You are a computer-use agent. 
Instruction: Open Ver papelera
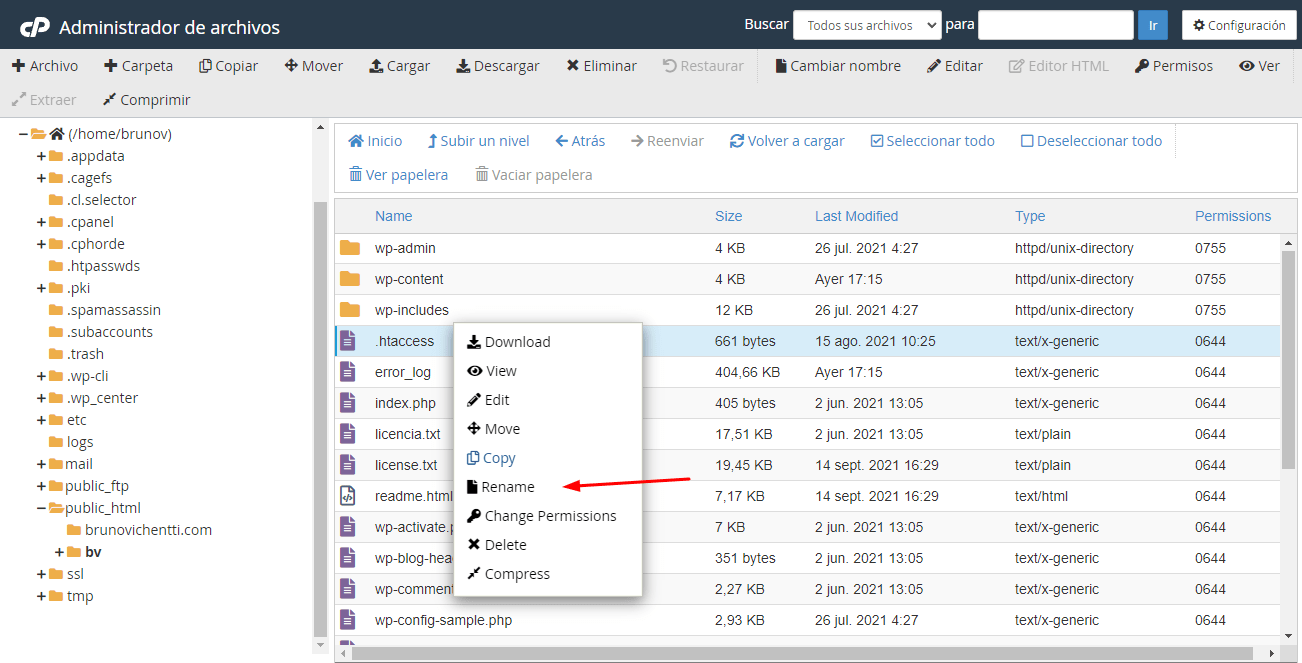coord(398,175)
